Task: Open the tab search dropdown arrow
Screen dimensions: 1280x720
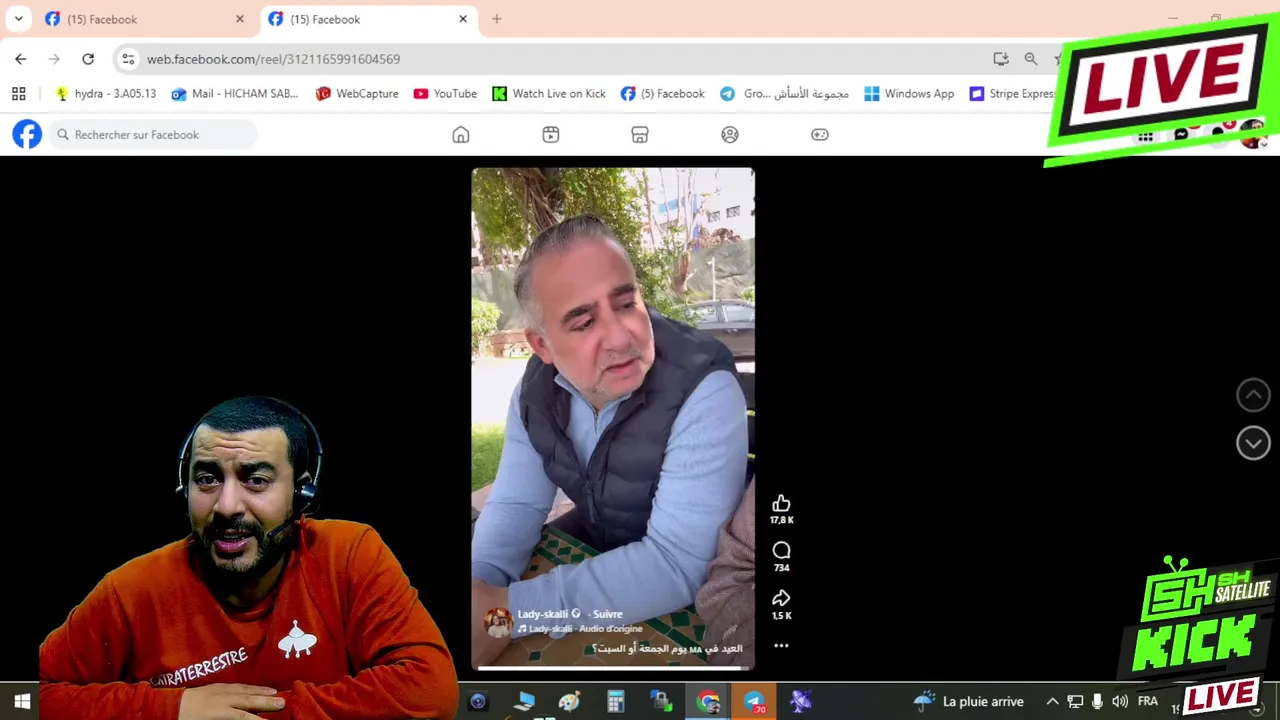Action: pos(18,19)
